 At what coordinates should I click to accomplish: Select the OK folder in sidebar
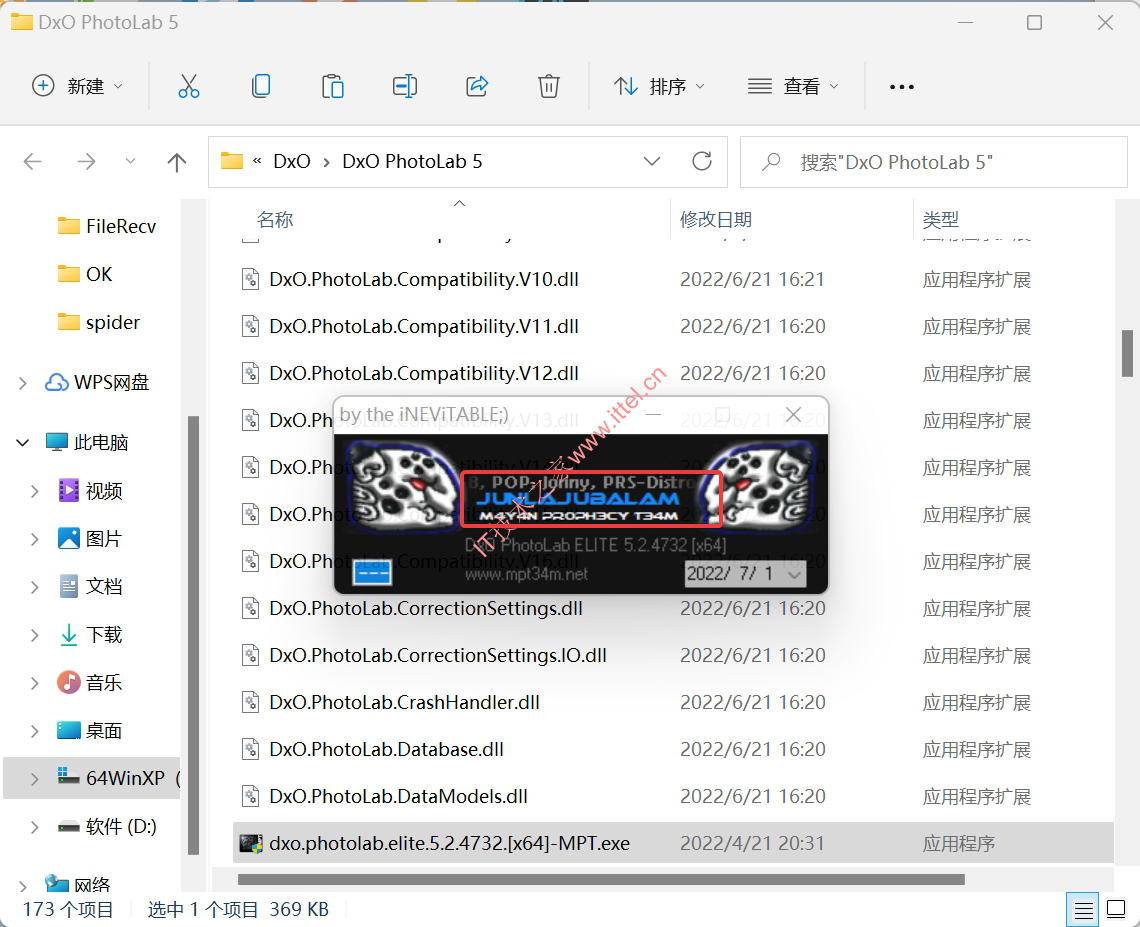85,274
